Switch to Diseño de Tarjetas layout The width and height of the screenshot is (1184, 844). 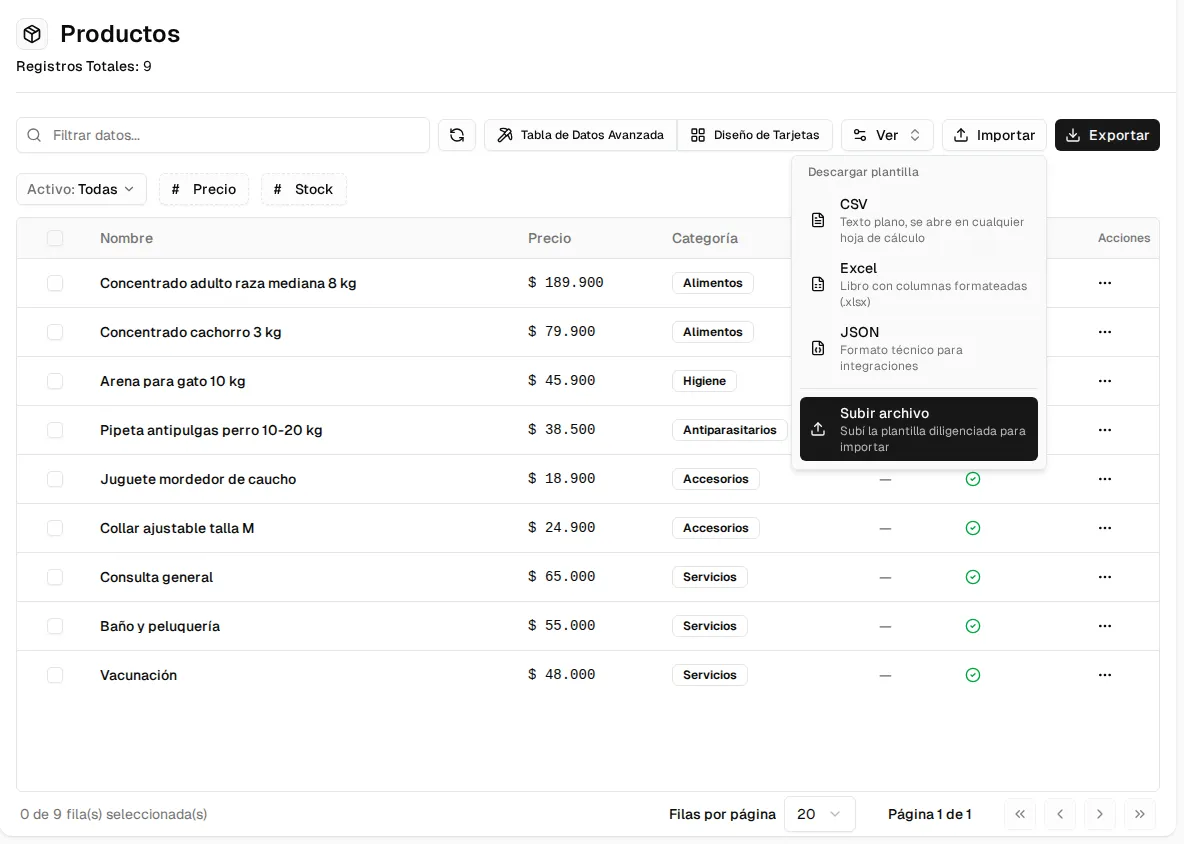tap(755, 135)
